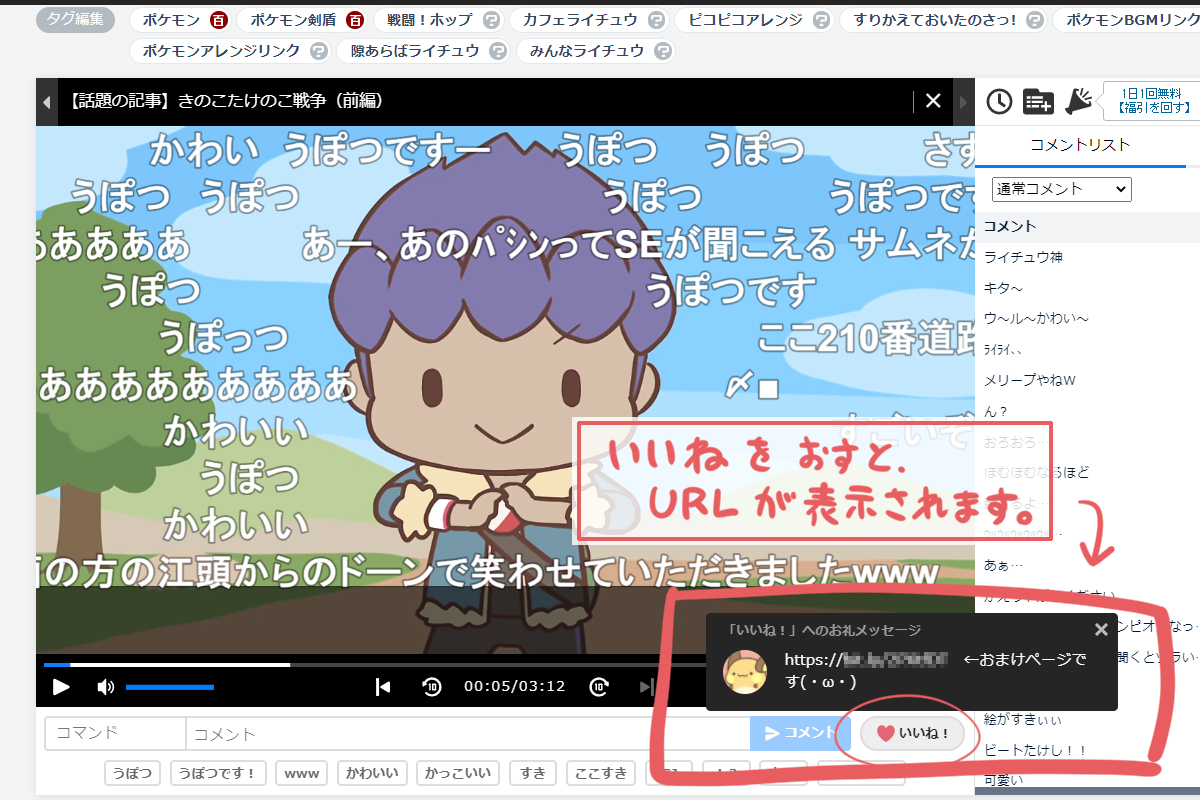Click the search icon beside カフェライチュウ tag
This screenshot has width=1200, height=800.
pyautogui.click(x=656, y=20)
